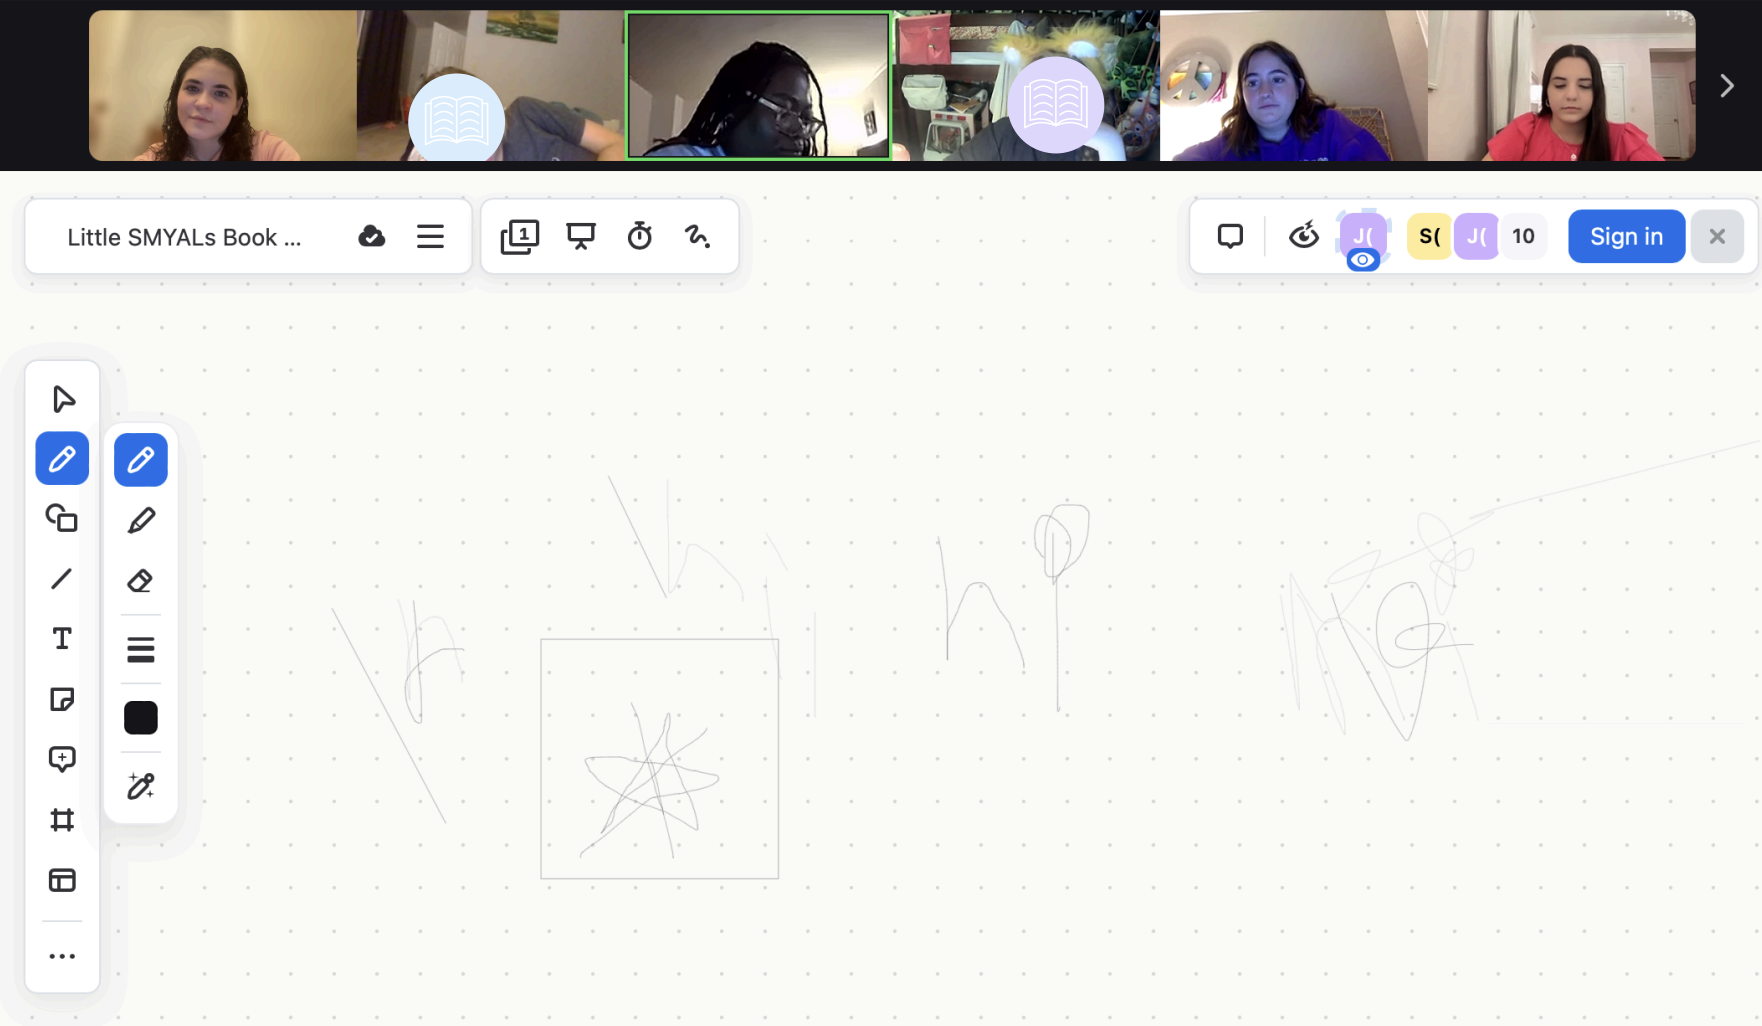Select the Text tool
This screenshot has width=1762, height=1026.
click(62, 639)
